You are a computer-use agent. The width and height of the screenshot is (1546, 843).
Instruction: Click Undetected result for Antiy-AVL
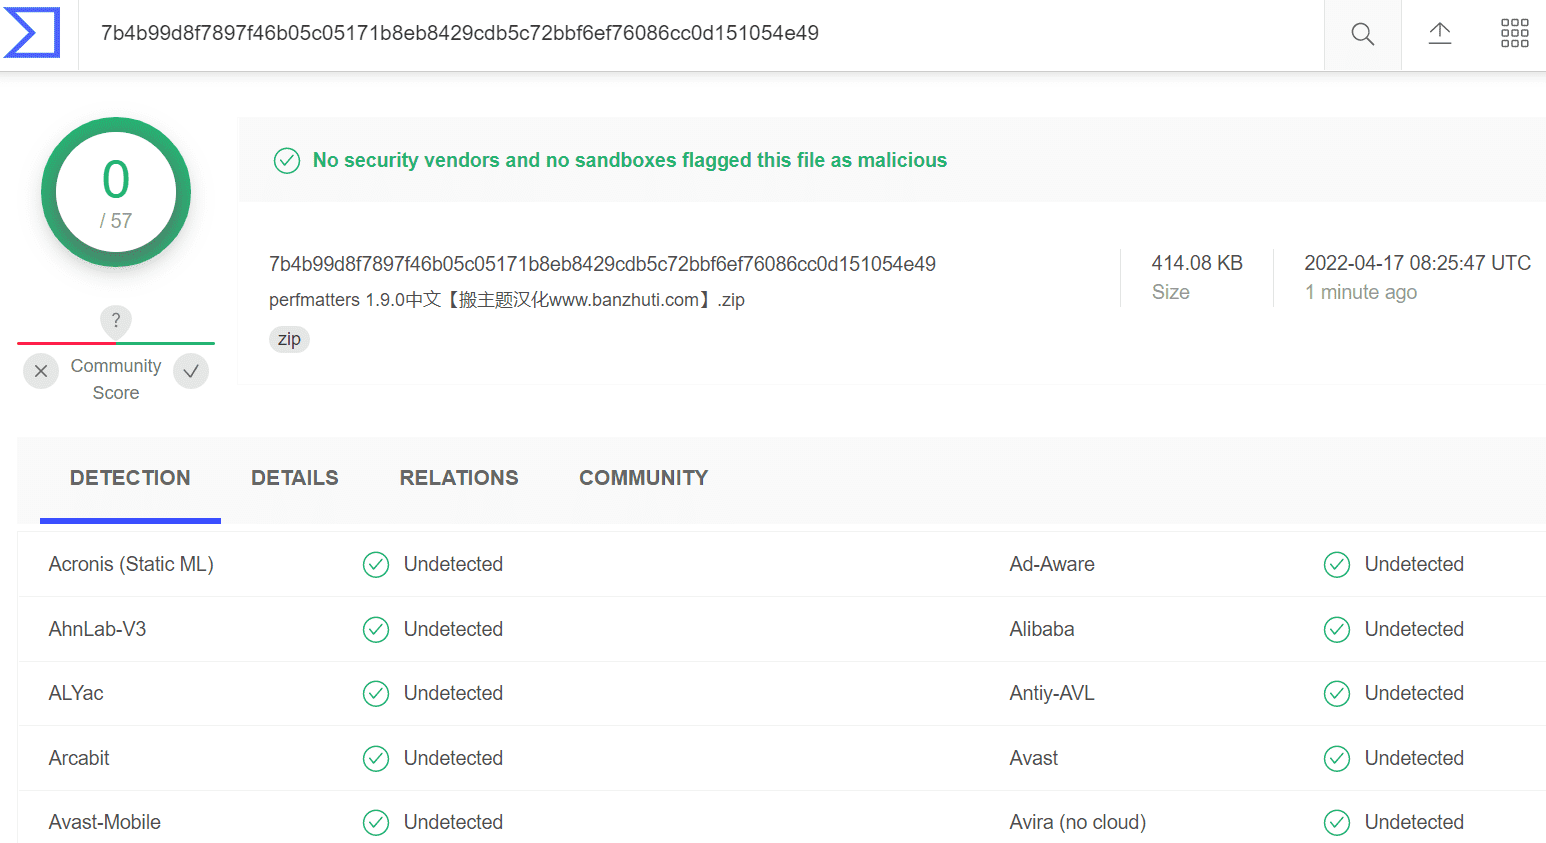1414,693
